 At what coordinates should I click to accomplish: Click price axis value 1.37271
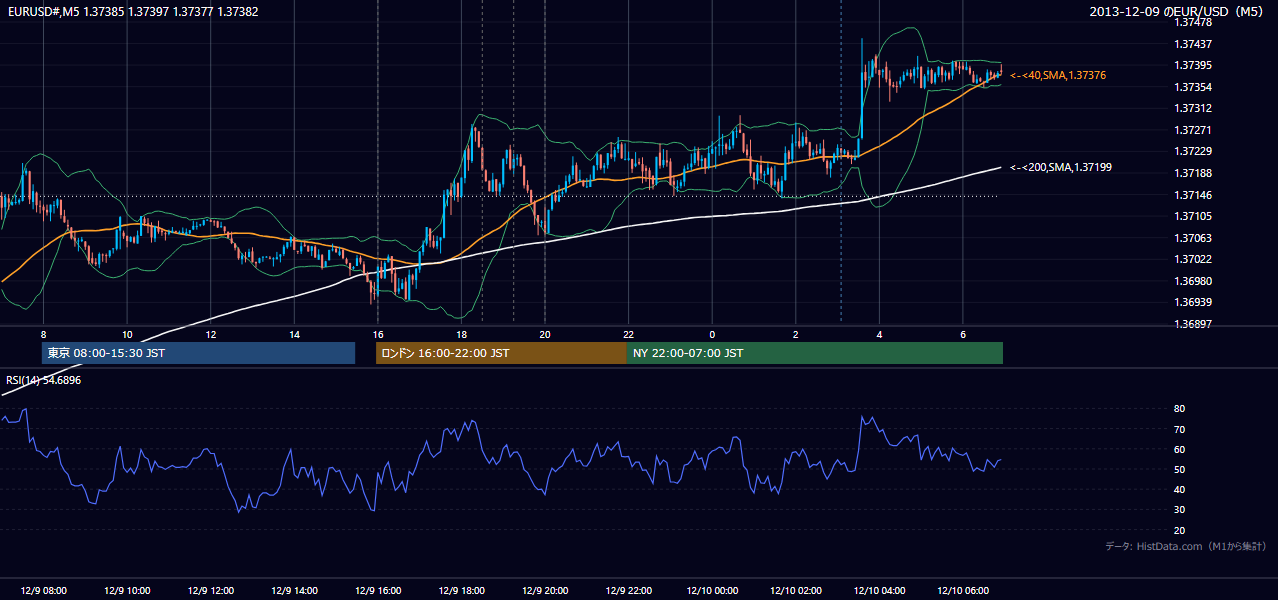[x=1193, y=130]
